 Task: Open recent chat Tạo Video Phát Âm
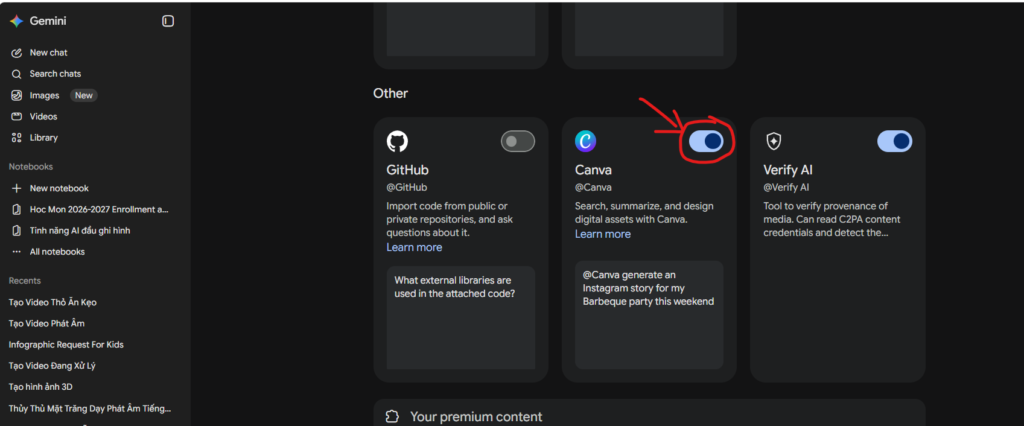click(x=46, y=323)
